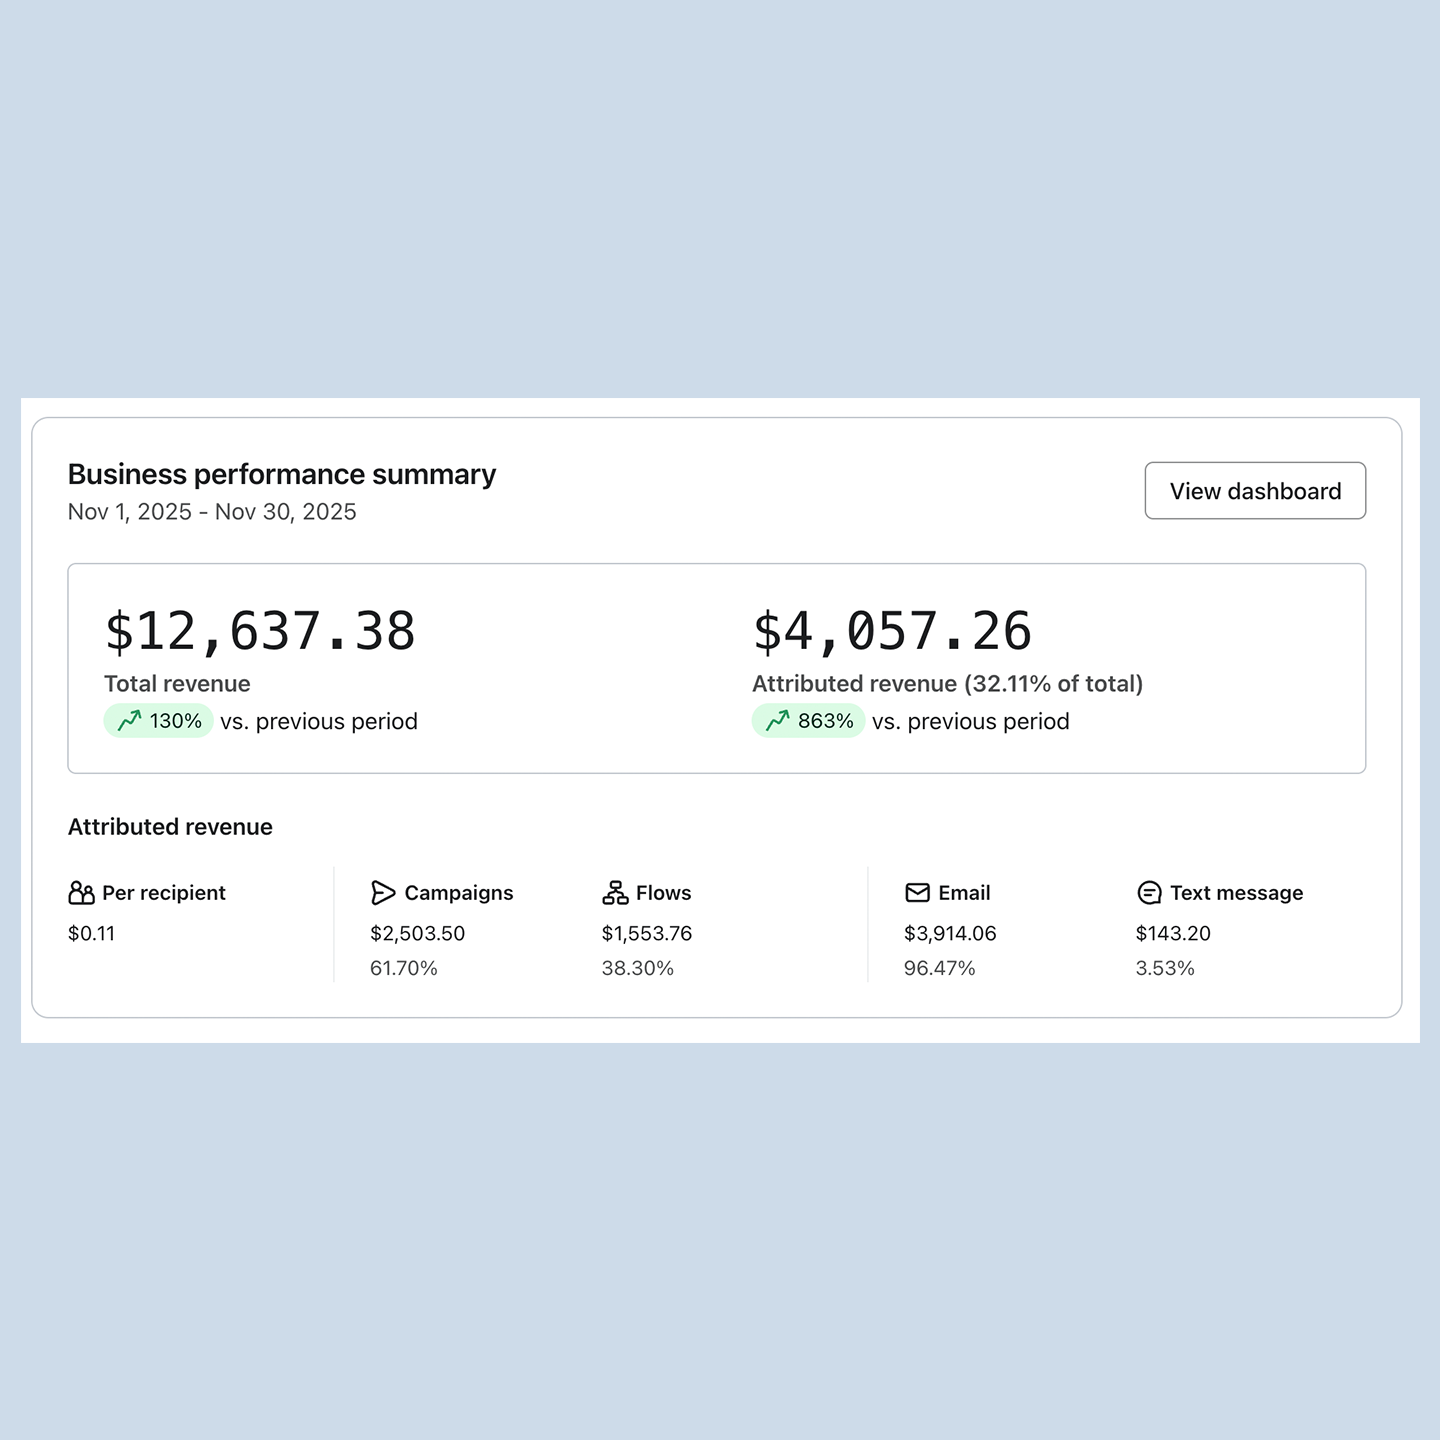Click the $4,057.26 attributed revenue figure
The width and height of the screenshot is (1440, 1440).
tap(892, 632)
